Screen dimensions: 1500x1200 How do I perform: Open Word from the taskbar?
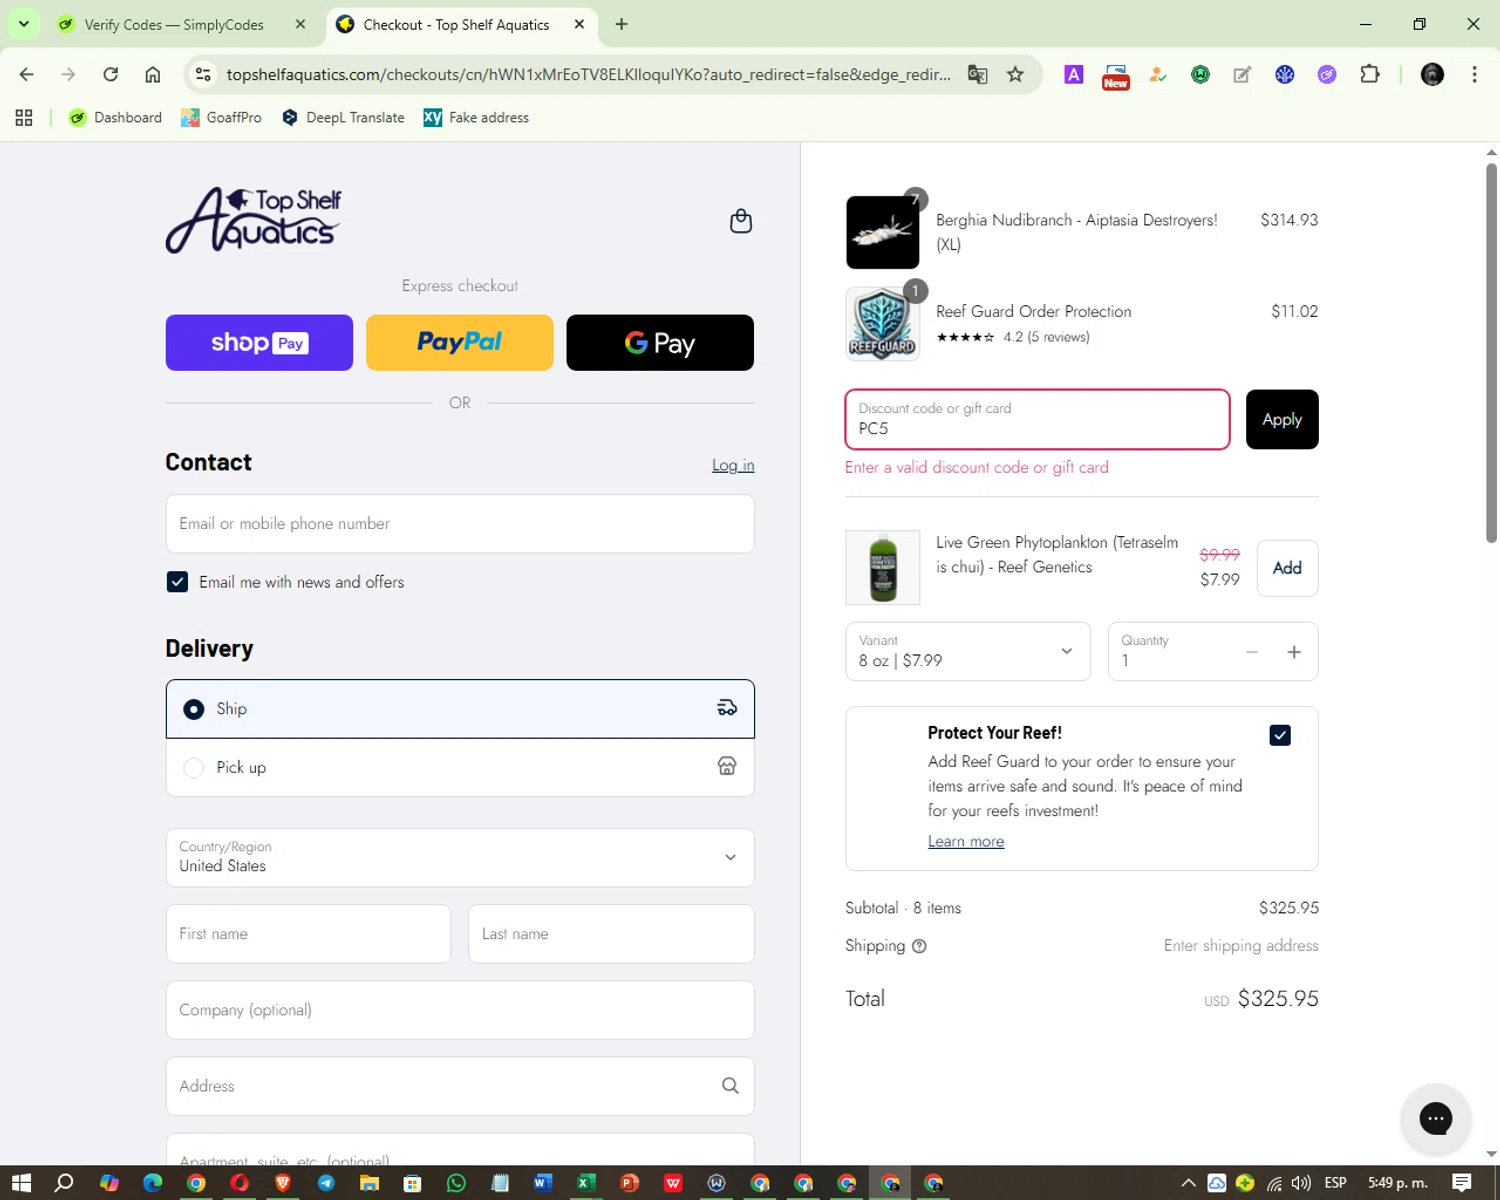click(x=542, y=1183)
